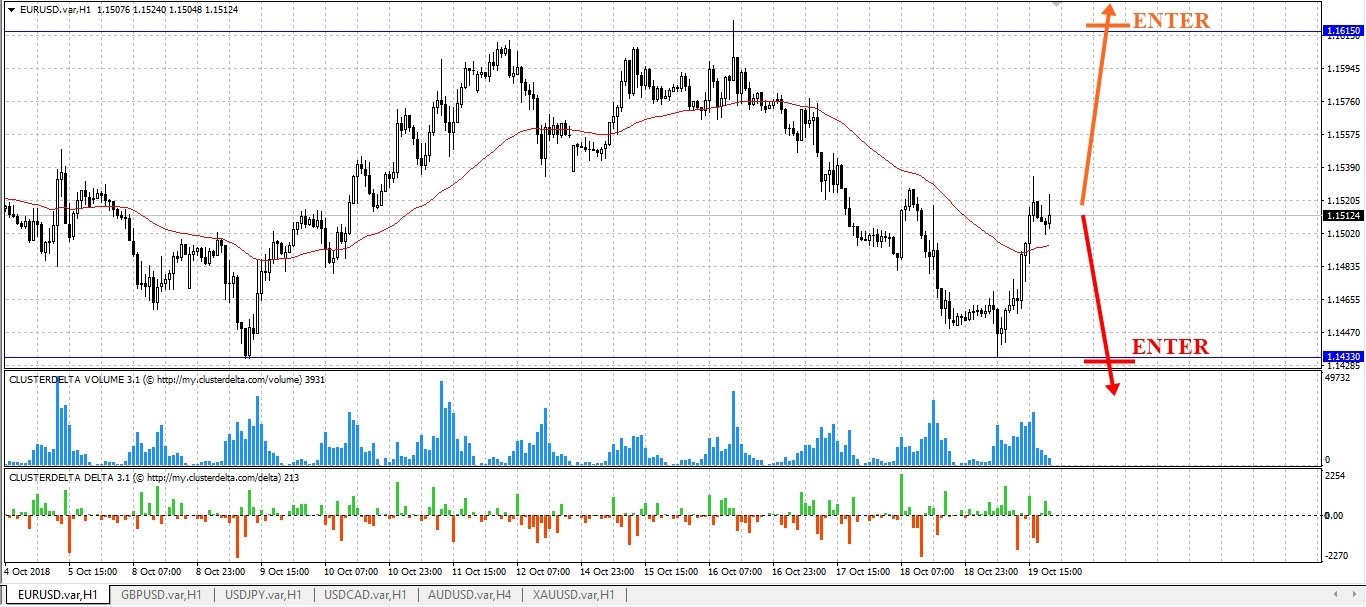Click the 19 Oct 15:00 time axis marker
Viewport: 1366px width, 607px height.
tap(1054, 572)
